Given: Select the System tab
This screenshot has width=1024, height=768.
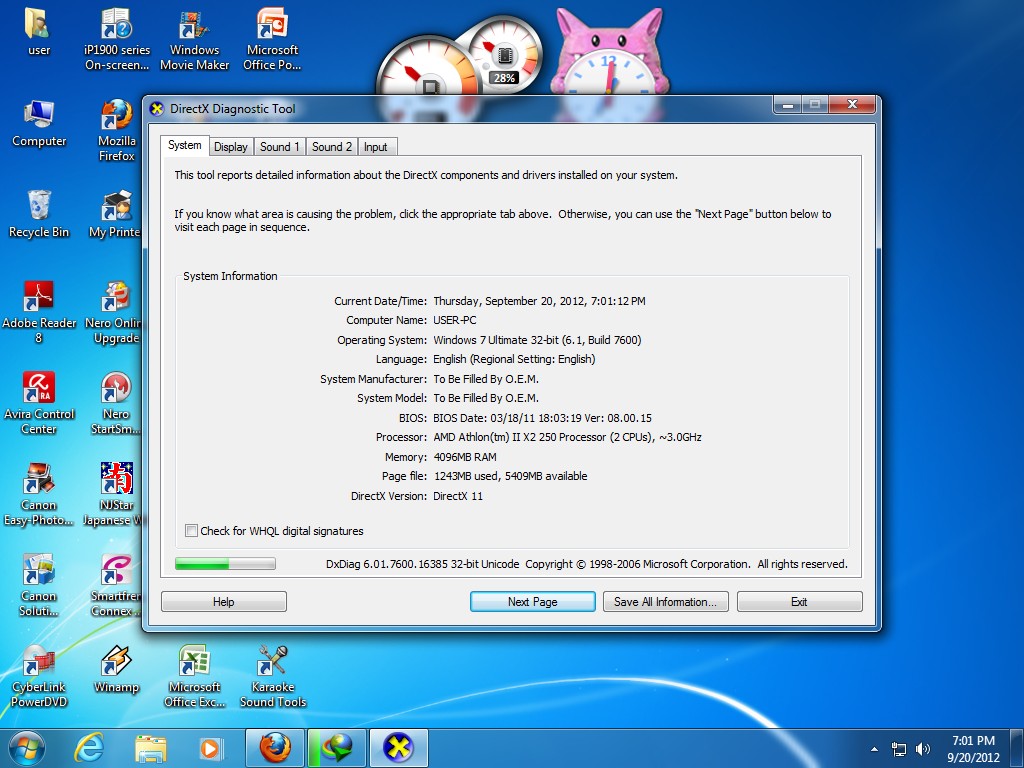Looking at the screenshot, I should point(184,145).
